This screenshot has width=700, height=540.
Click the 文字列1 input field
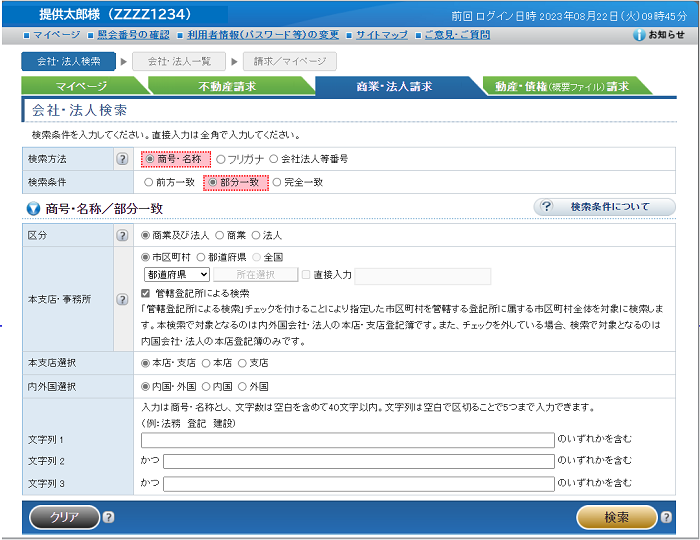pos(348,440)
